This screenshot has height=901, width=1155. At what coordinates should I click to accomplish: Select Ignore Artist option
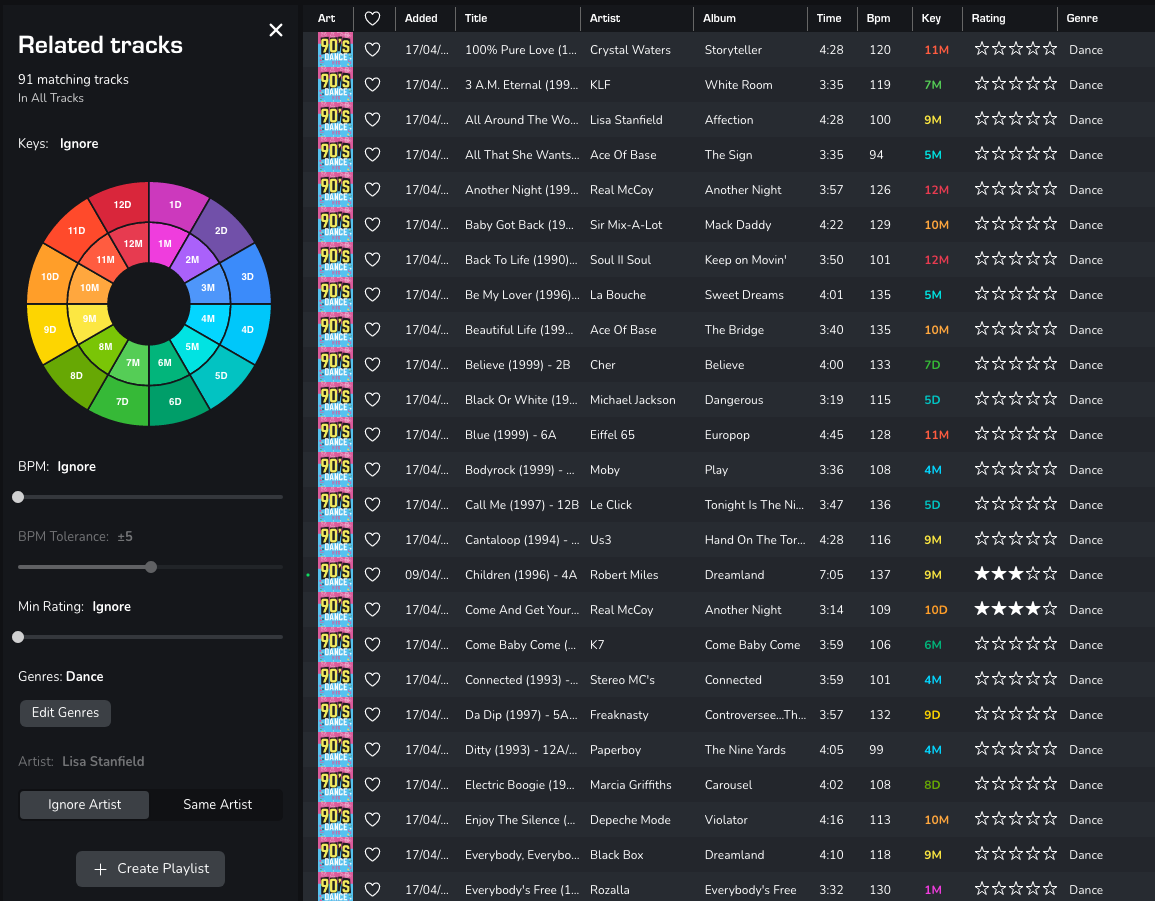[x=85, y=804]
